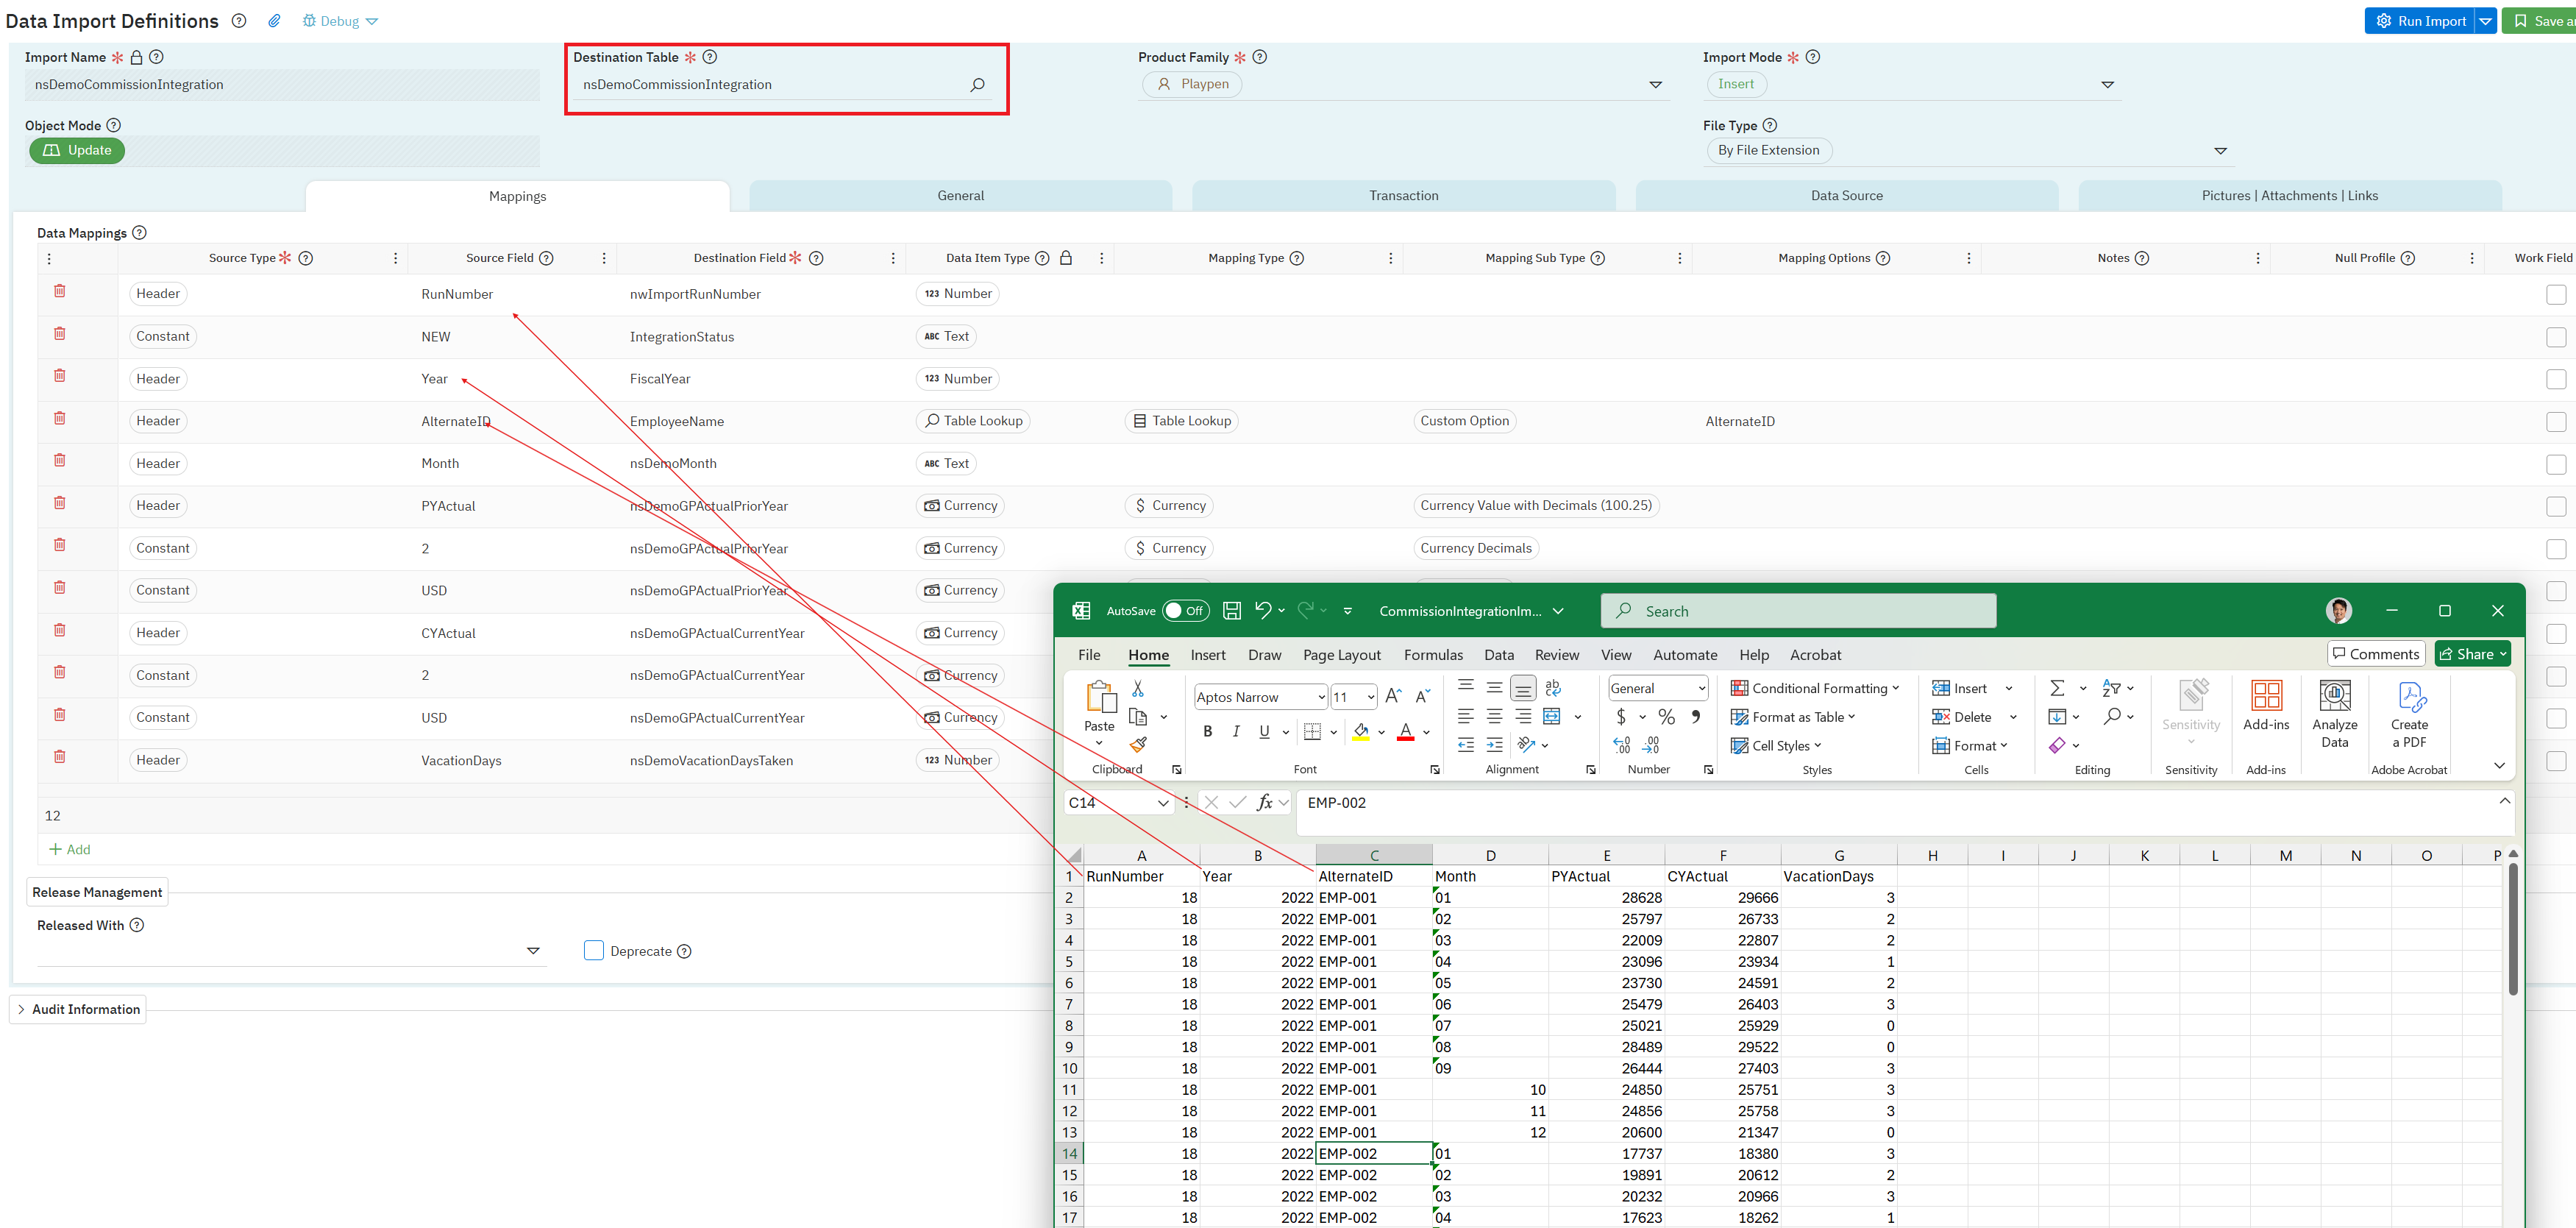The width and height of the screenshot is (2576, 1228).
Task: Check Work Field box for VacationDays row
Action: coord(2556,761)
